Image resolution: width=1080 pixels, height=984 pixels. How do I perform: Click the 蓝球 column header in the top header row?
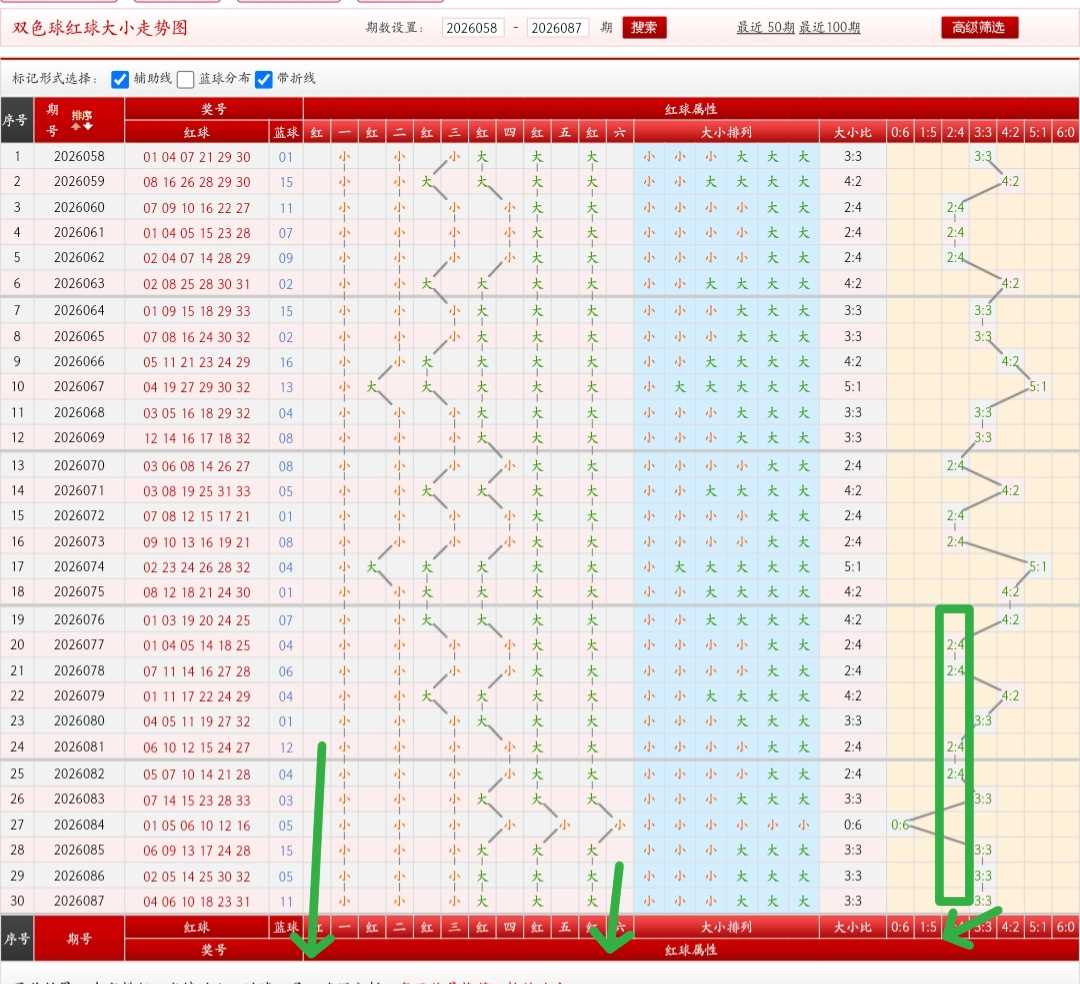pos(286,132)
